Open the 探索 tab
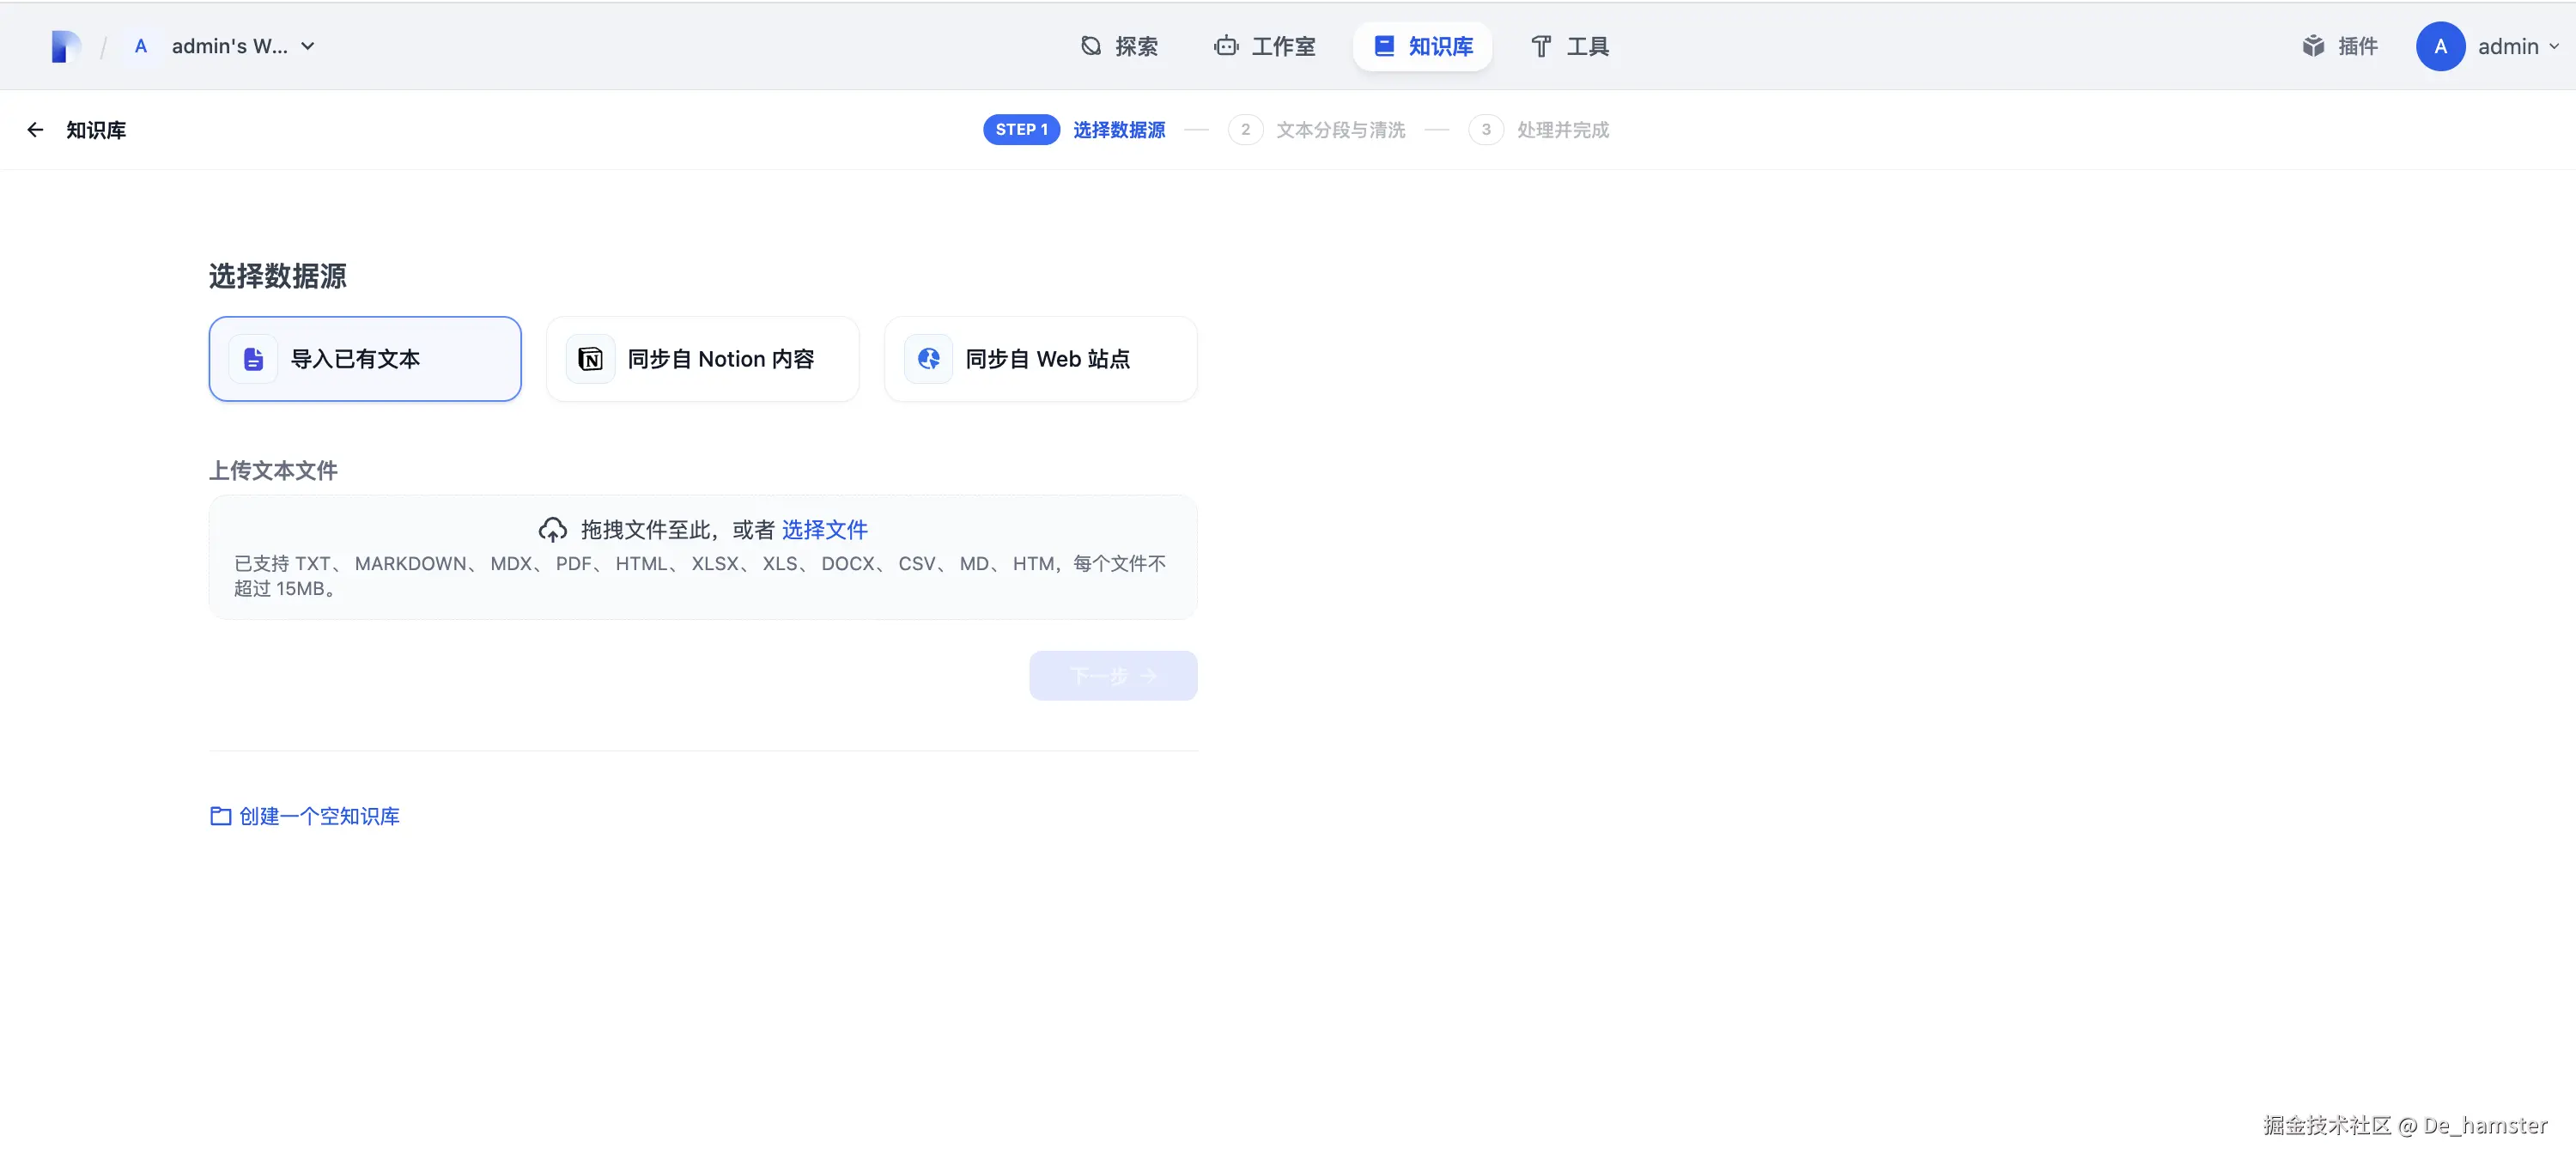The width and height of the screenshot is (2576, 1166). tap(1119, 46)
